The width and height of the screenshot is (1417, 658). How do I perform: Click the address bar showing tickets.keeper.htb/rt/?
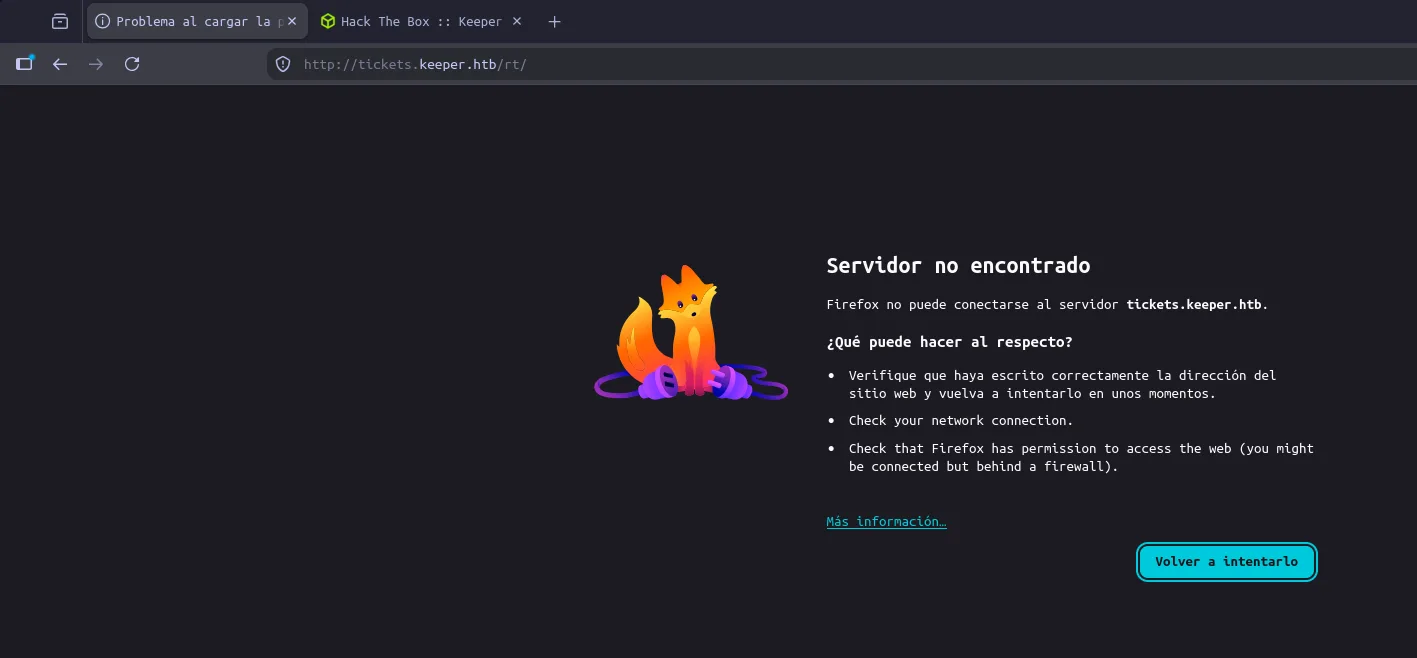tap(840, 64)
